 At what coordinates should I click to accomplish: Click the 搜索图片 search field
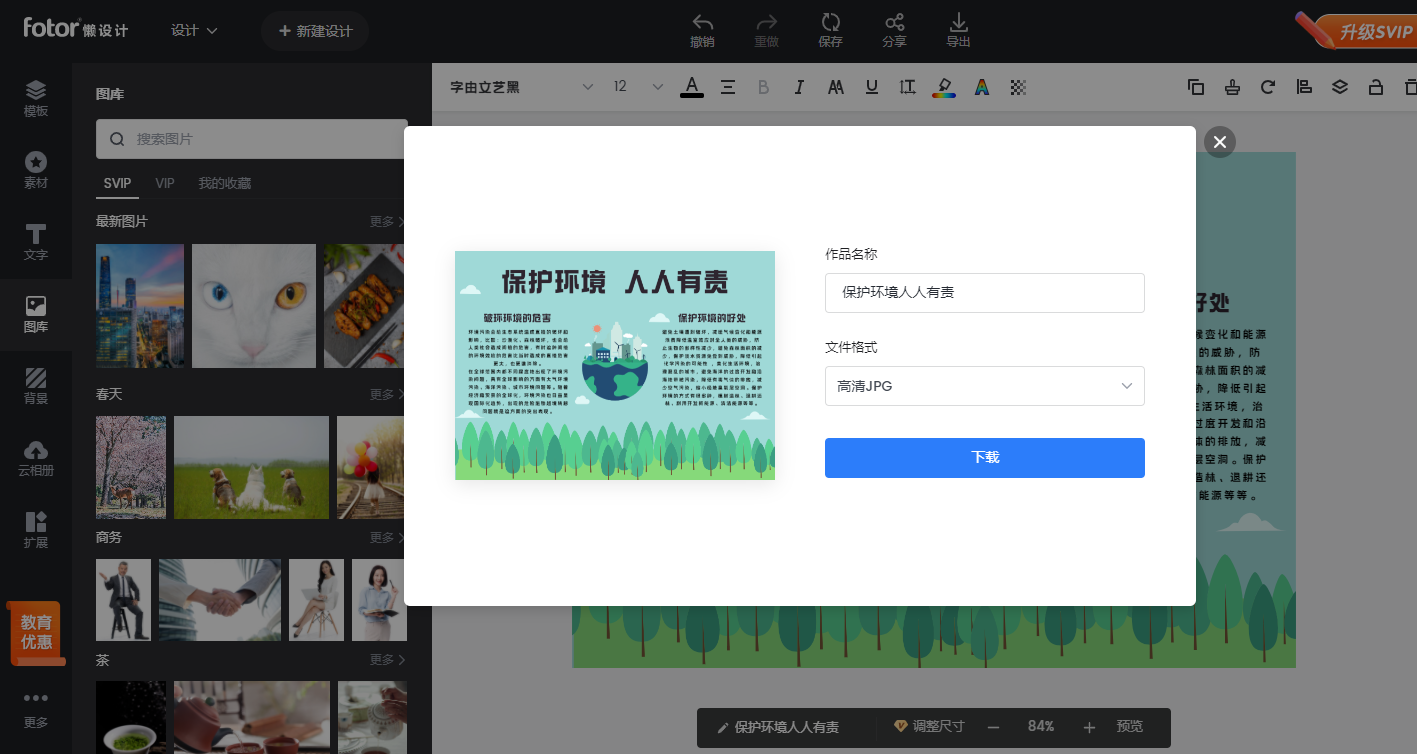pos(252,139)
